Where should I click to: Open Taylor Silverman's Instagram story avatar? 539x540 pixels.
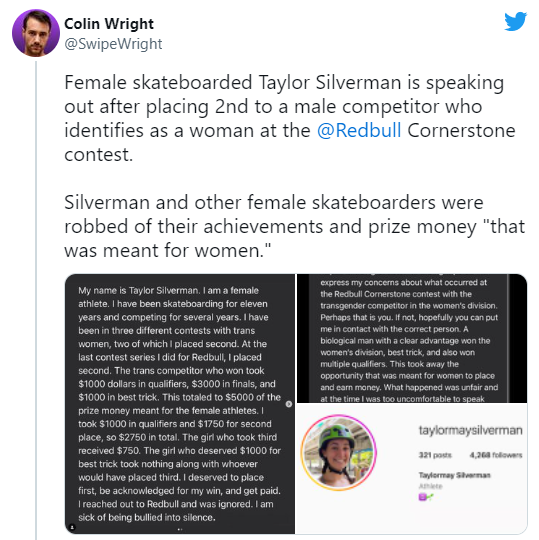click(x=339, y=452)
